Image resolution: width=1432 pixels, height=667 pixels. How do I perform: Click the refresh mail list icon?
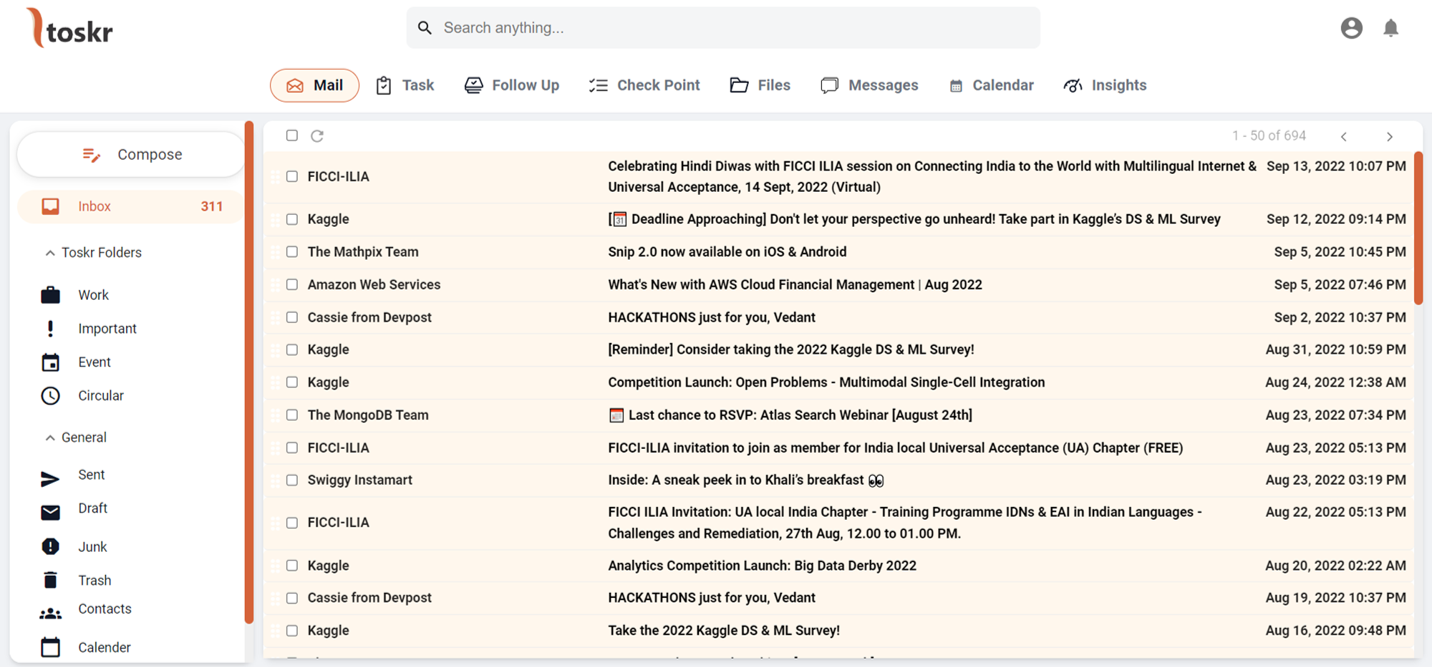tap(317, 136)
